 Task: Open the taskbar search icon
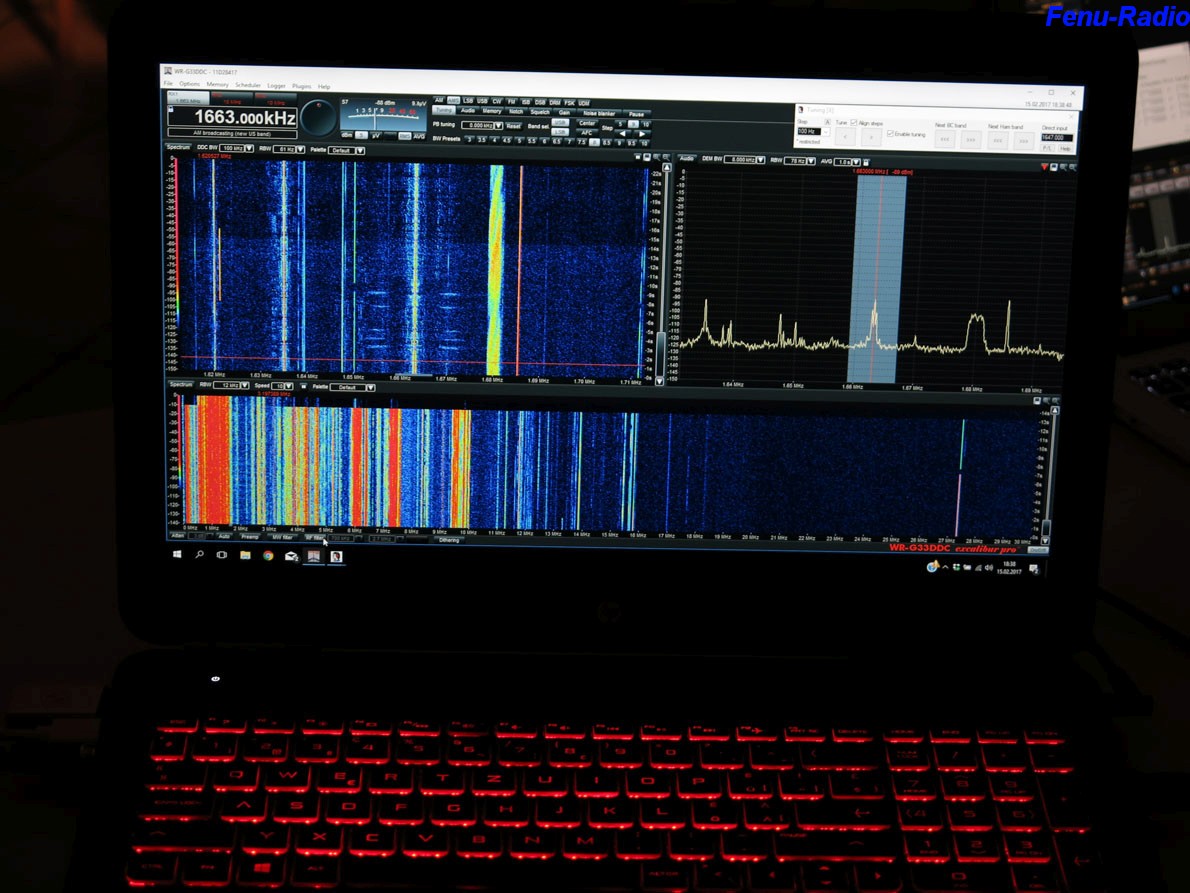coord(200,555)
